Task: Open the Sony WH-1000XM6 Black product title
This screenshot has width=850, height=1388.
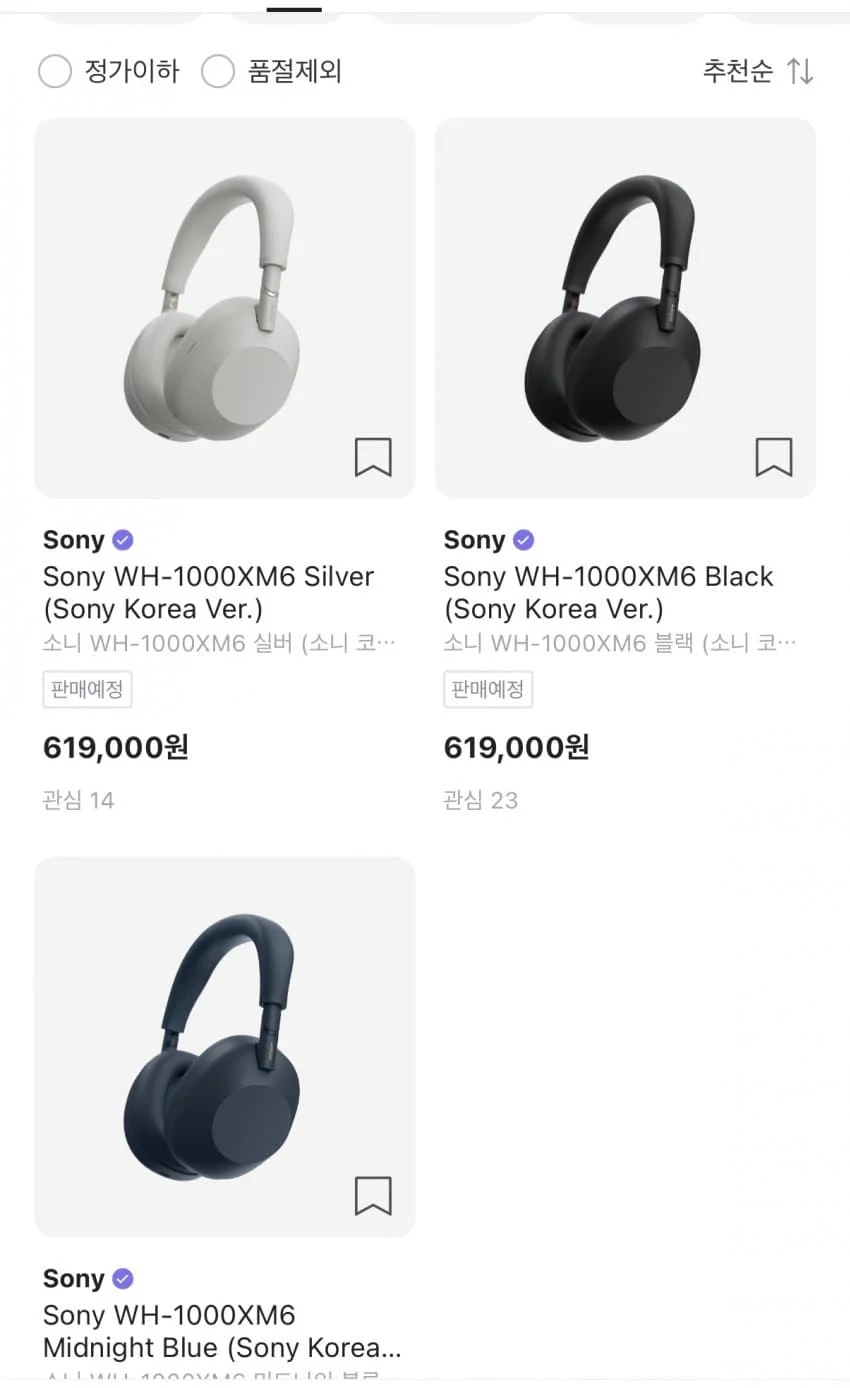Action: (x=609, y=592)
